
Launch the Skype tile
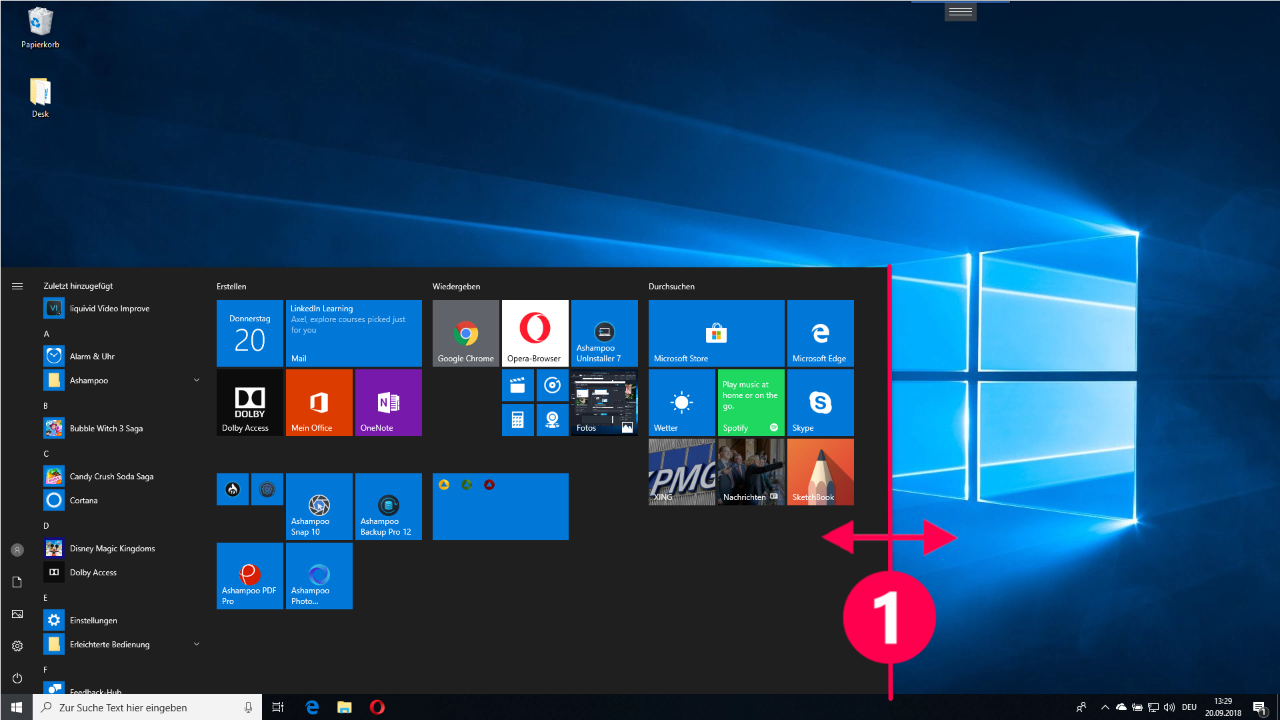tap(820, 402)
